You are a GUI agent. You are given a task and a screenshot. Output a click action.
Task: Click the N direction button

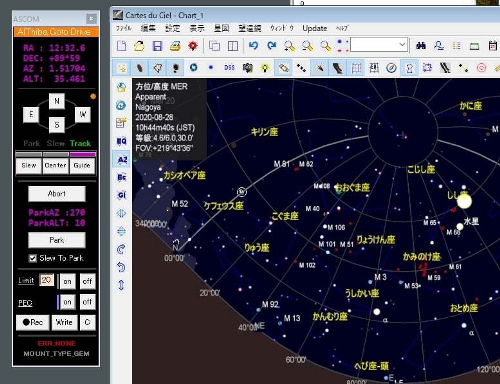[57, 101]
